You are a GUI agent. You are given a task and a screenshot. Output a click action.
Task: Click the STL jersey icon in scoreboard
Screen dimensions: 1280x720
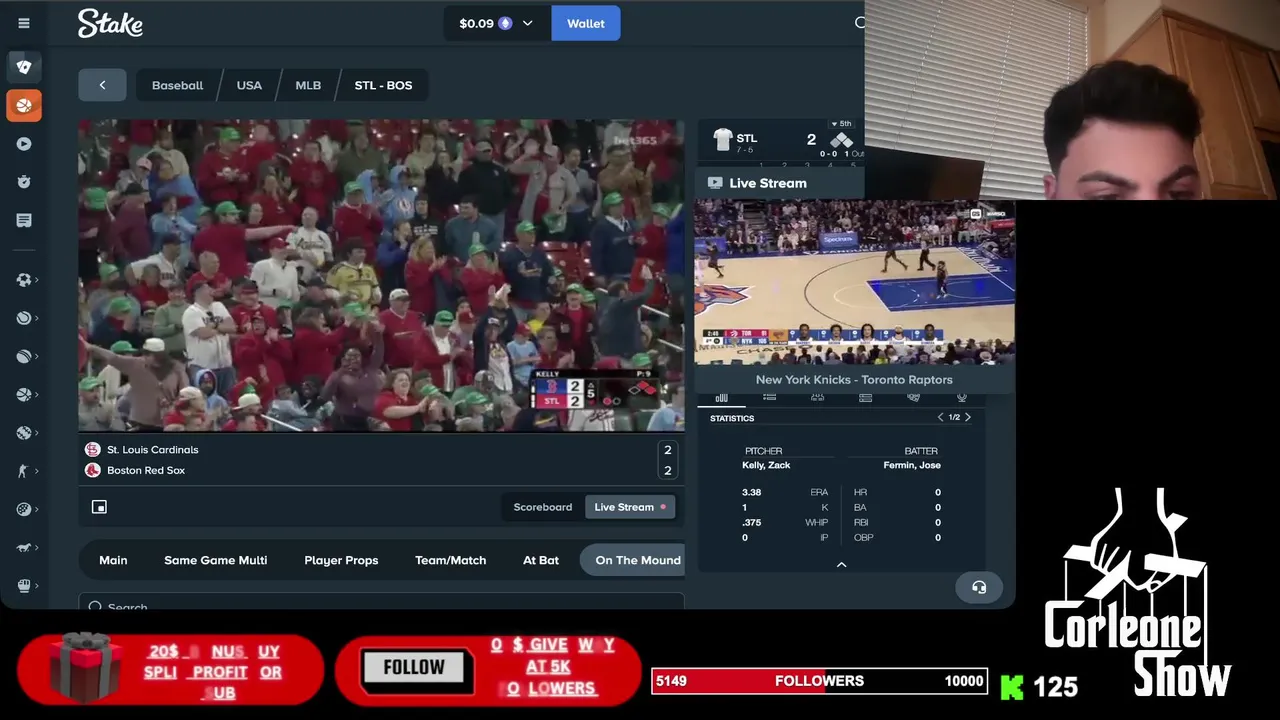tap(722, 139)
